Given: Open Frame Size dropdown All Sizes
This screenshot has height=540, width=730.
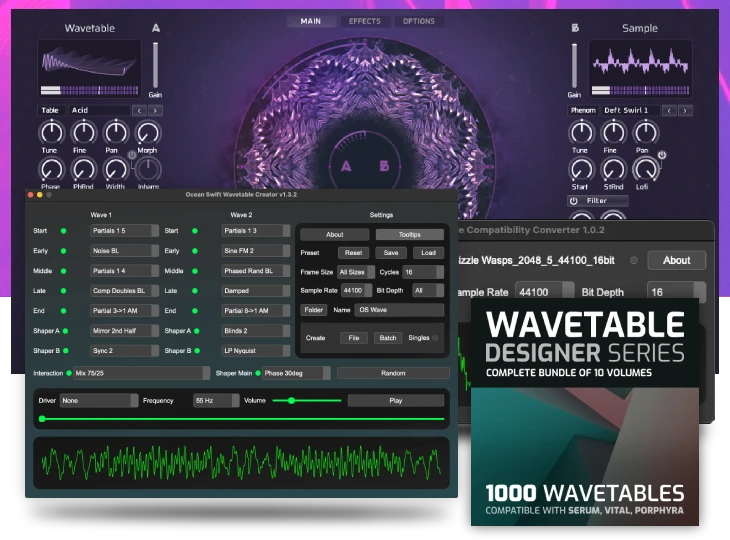Looking at the screenshot, I should (x=356, y=272).
